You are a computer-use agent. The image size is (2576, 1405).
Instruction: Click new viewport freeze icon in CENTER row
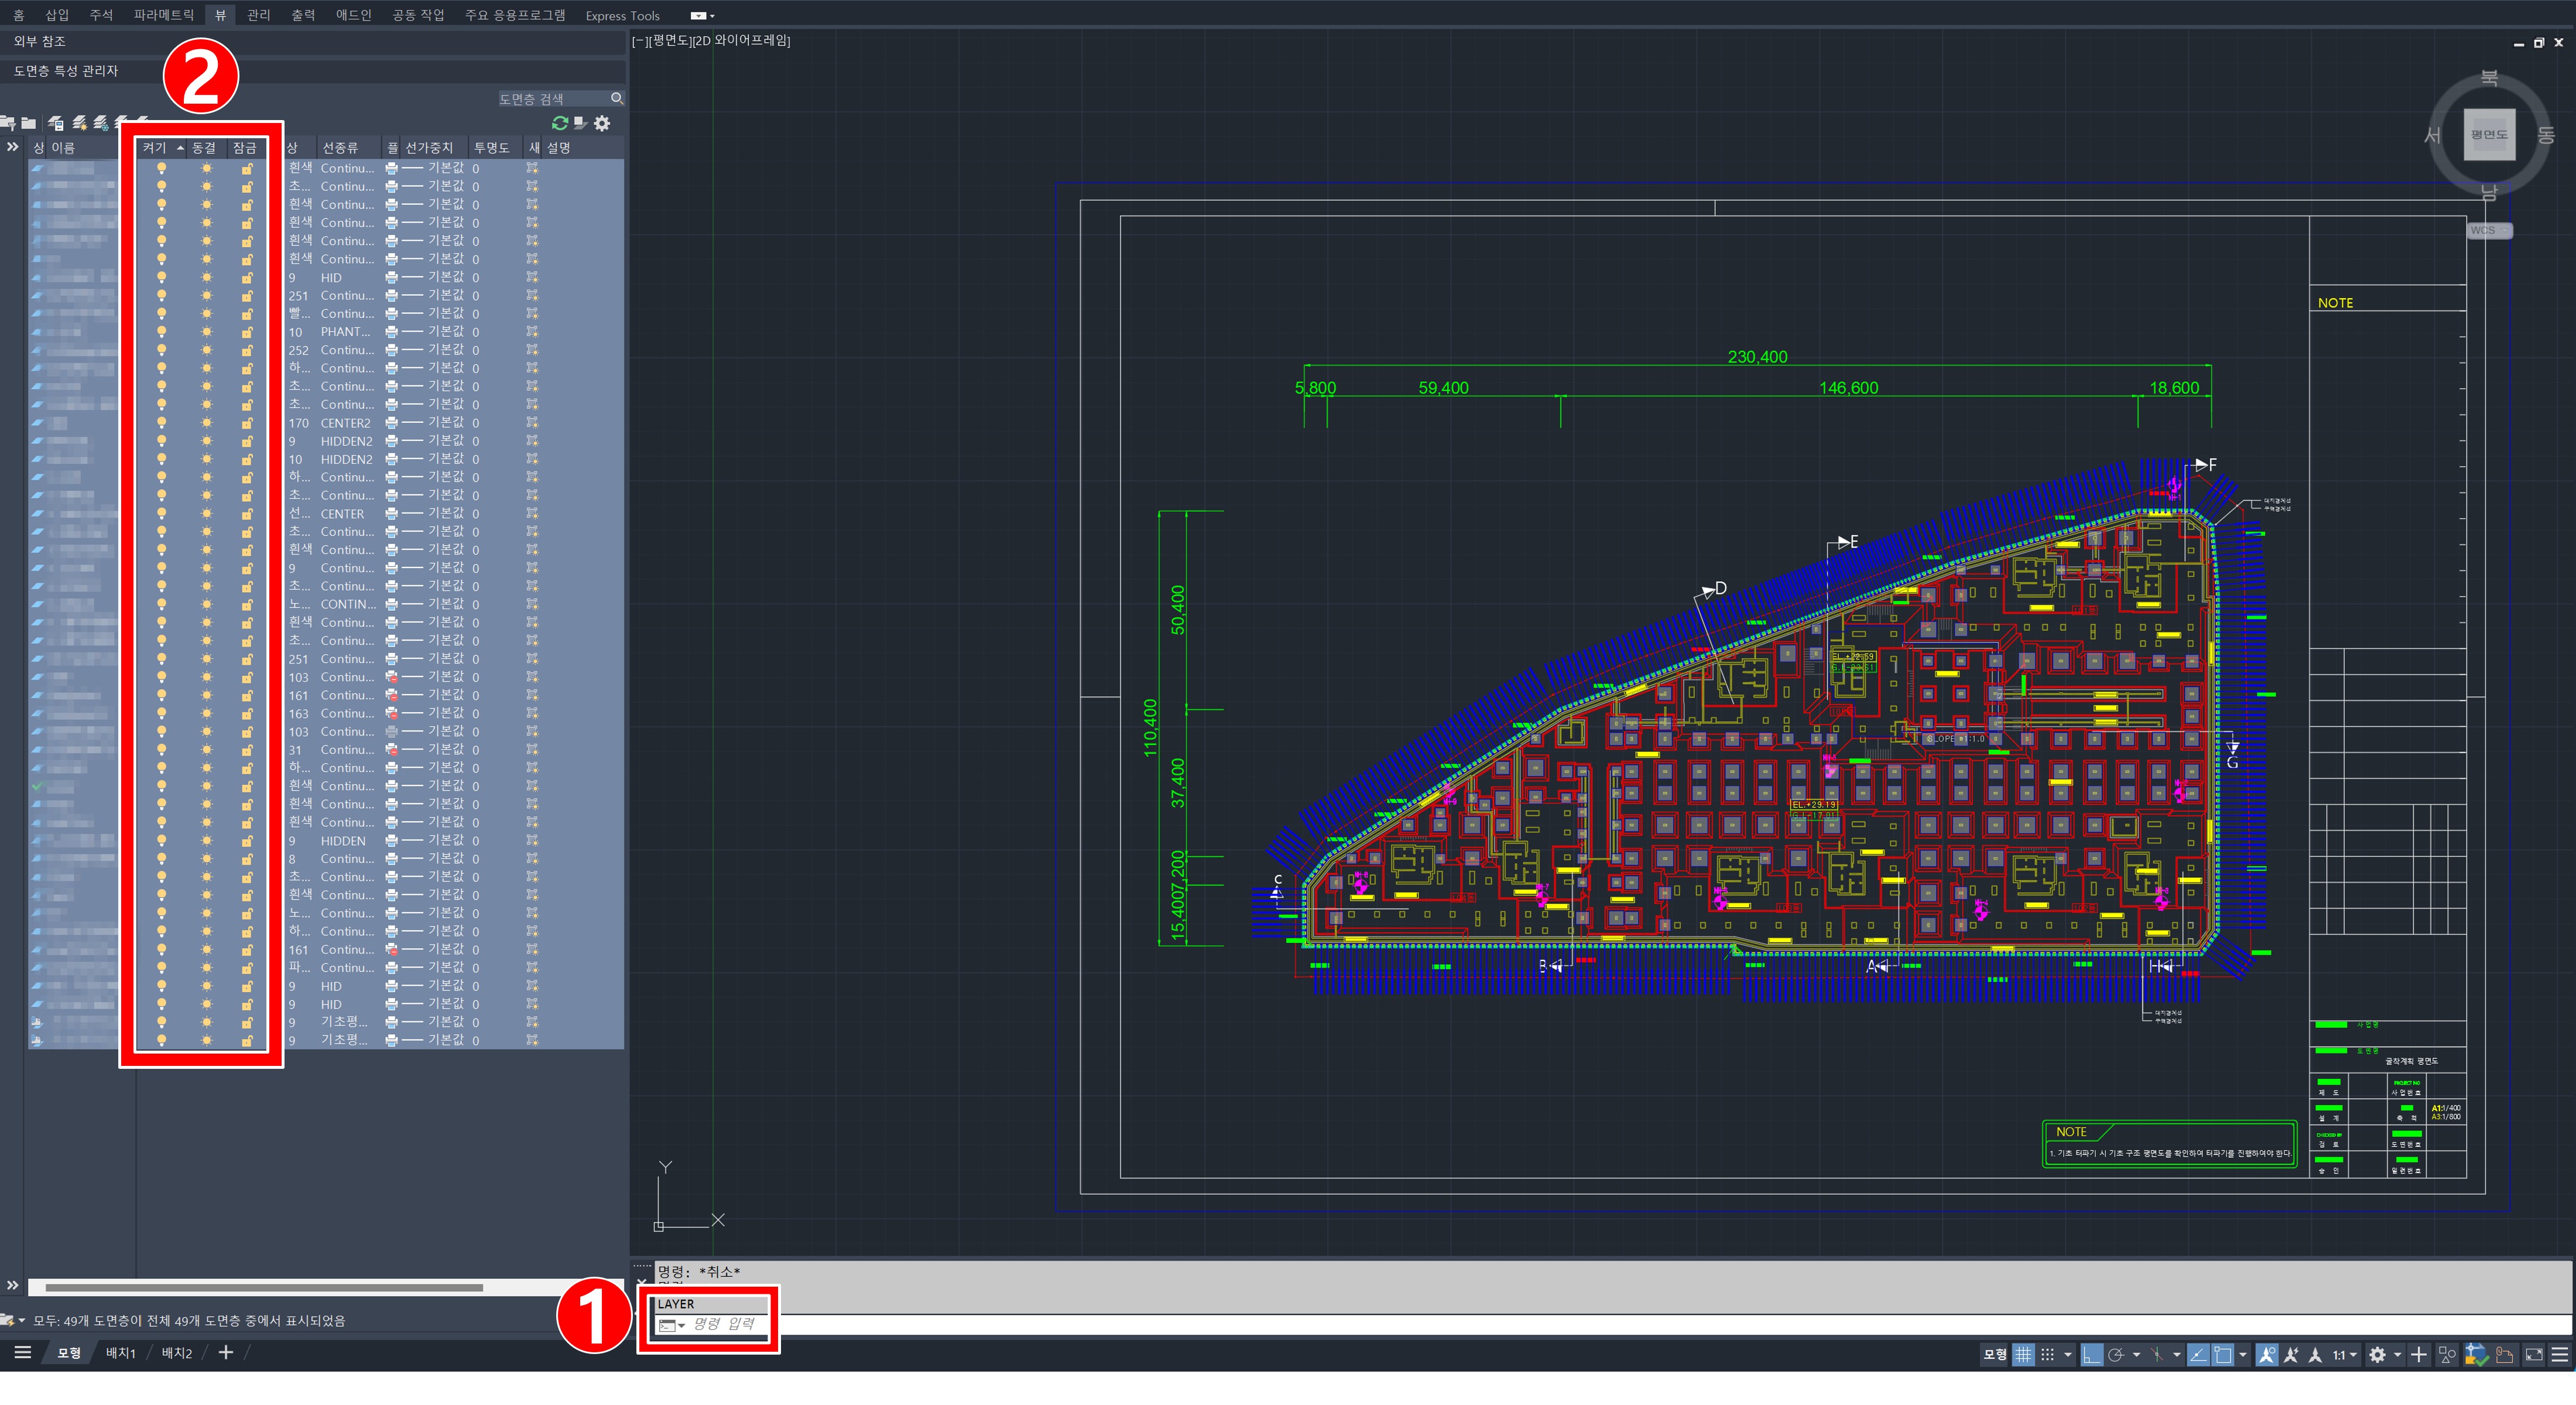click(x=532, y=514)
